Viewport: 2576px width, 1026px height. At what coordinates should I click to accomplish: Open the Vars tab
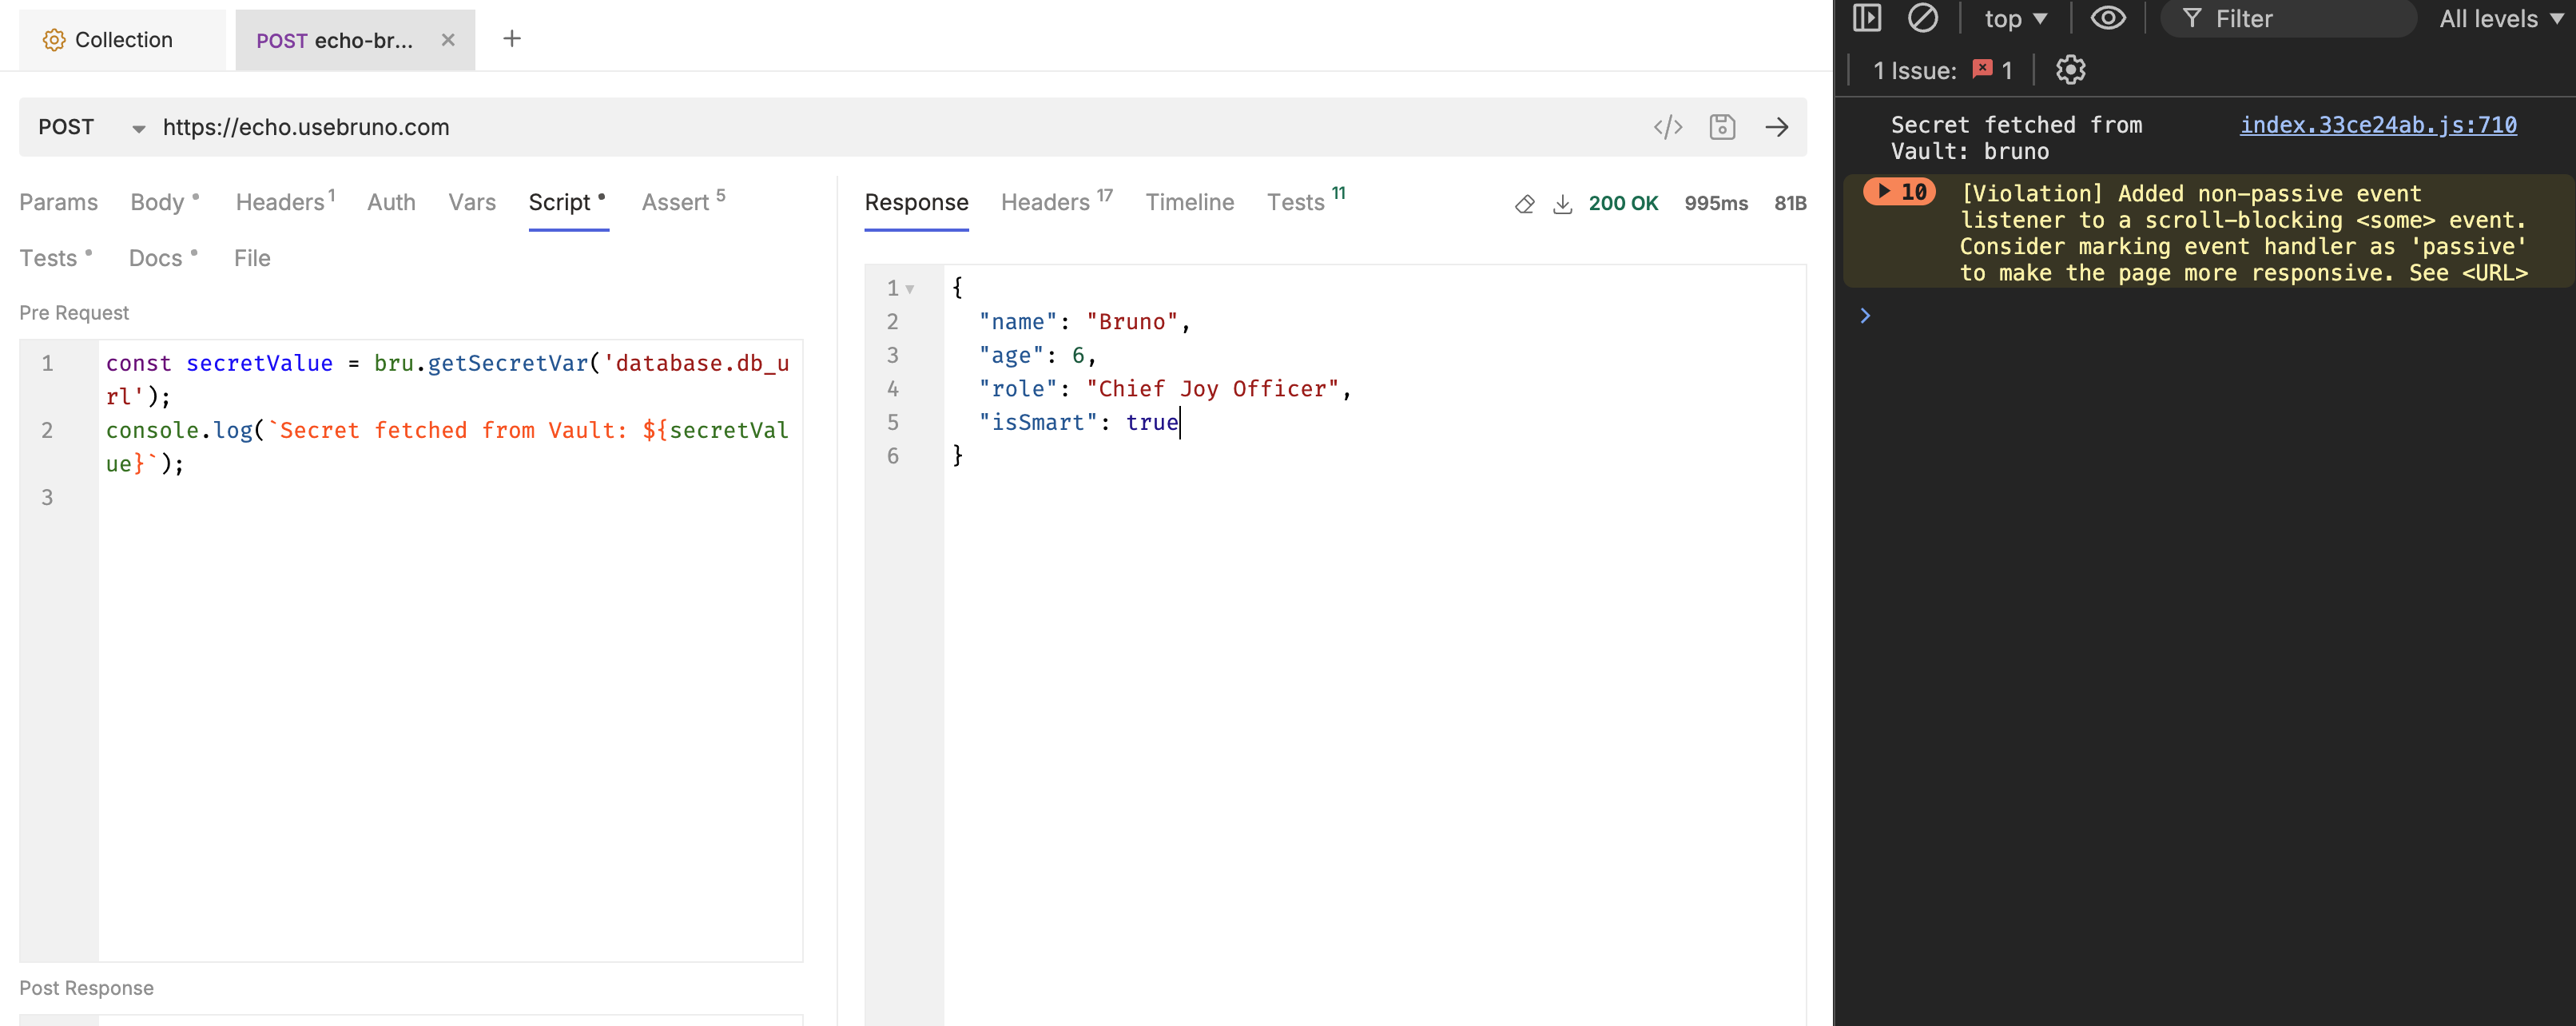(472, 202)
